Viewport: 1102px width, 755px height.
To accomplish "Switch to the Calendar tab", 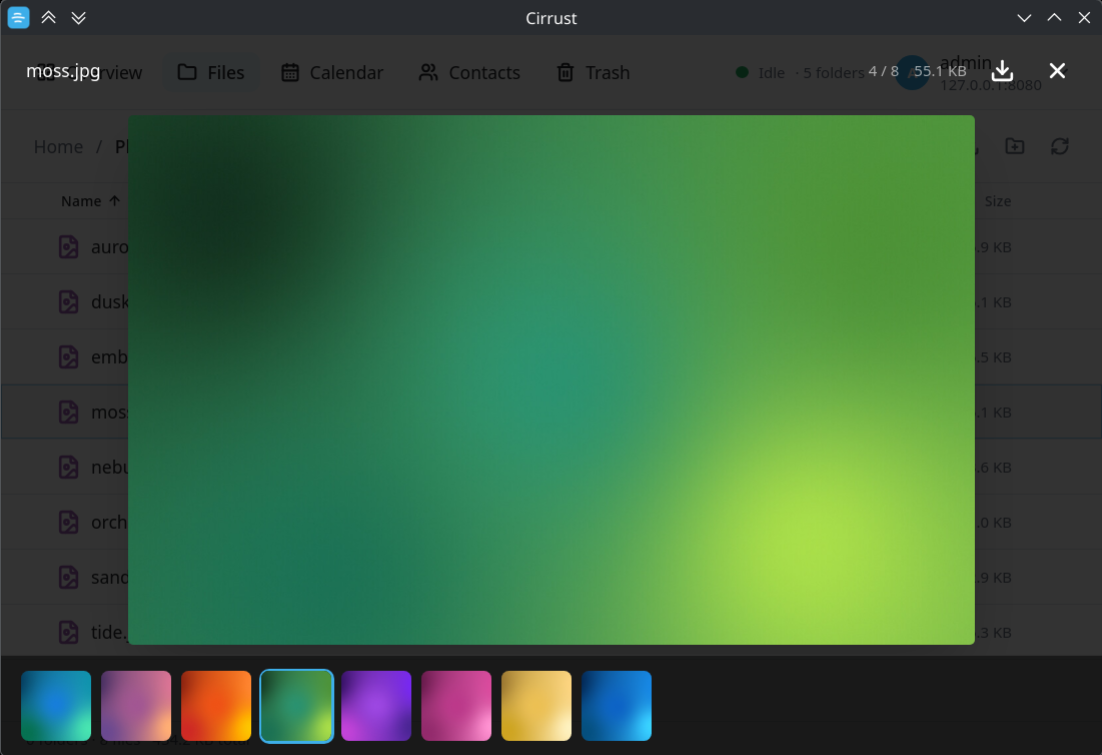I will 332,72.
